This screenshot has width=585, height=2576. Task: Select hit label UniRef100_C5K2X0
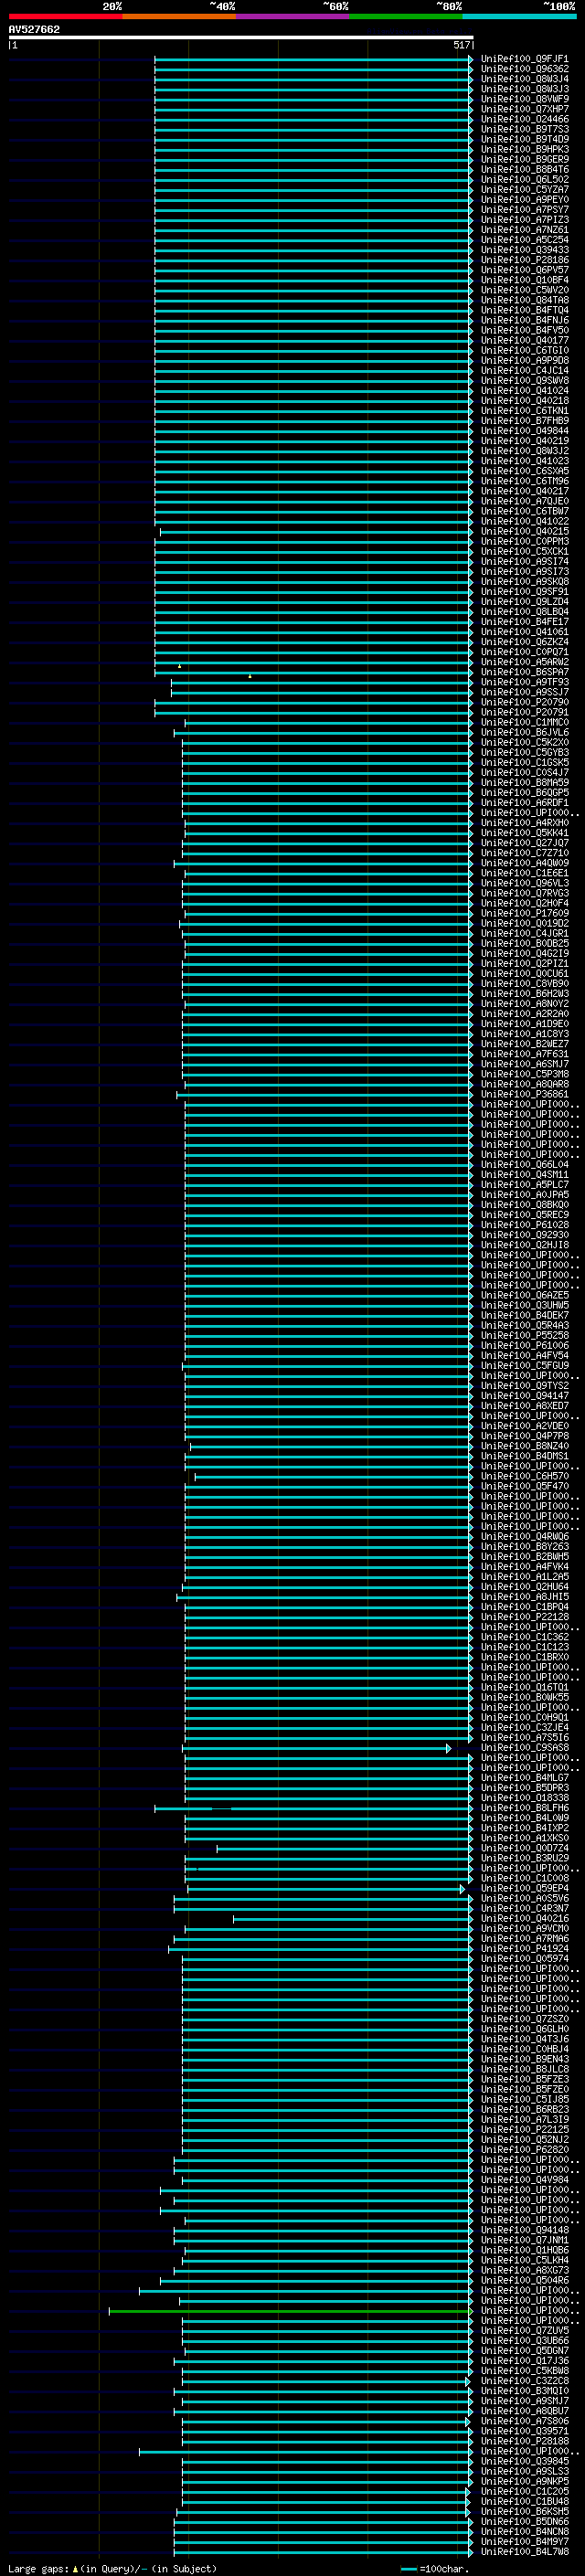pos(524,742)
